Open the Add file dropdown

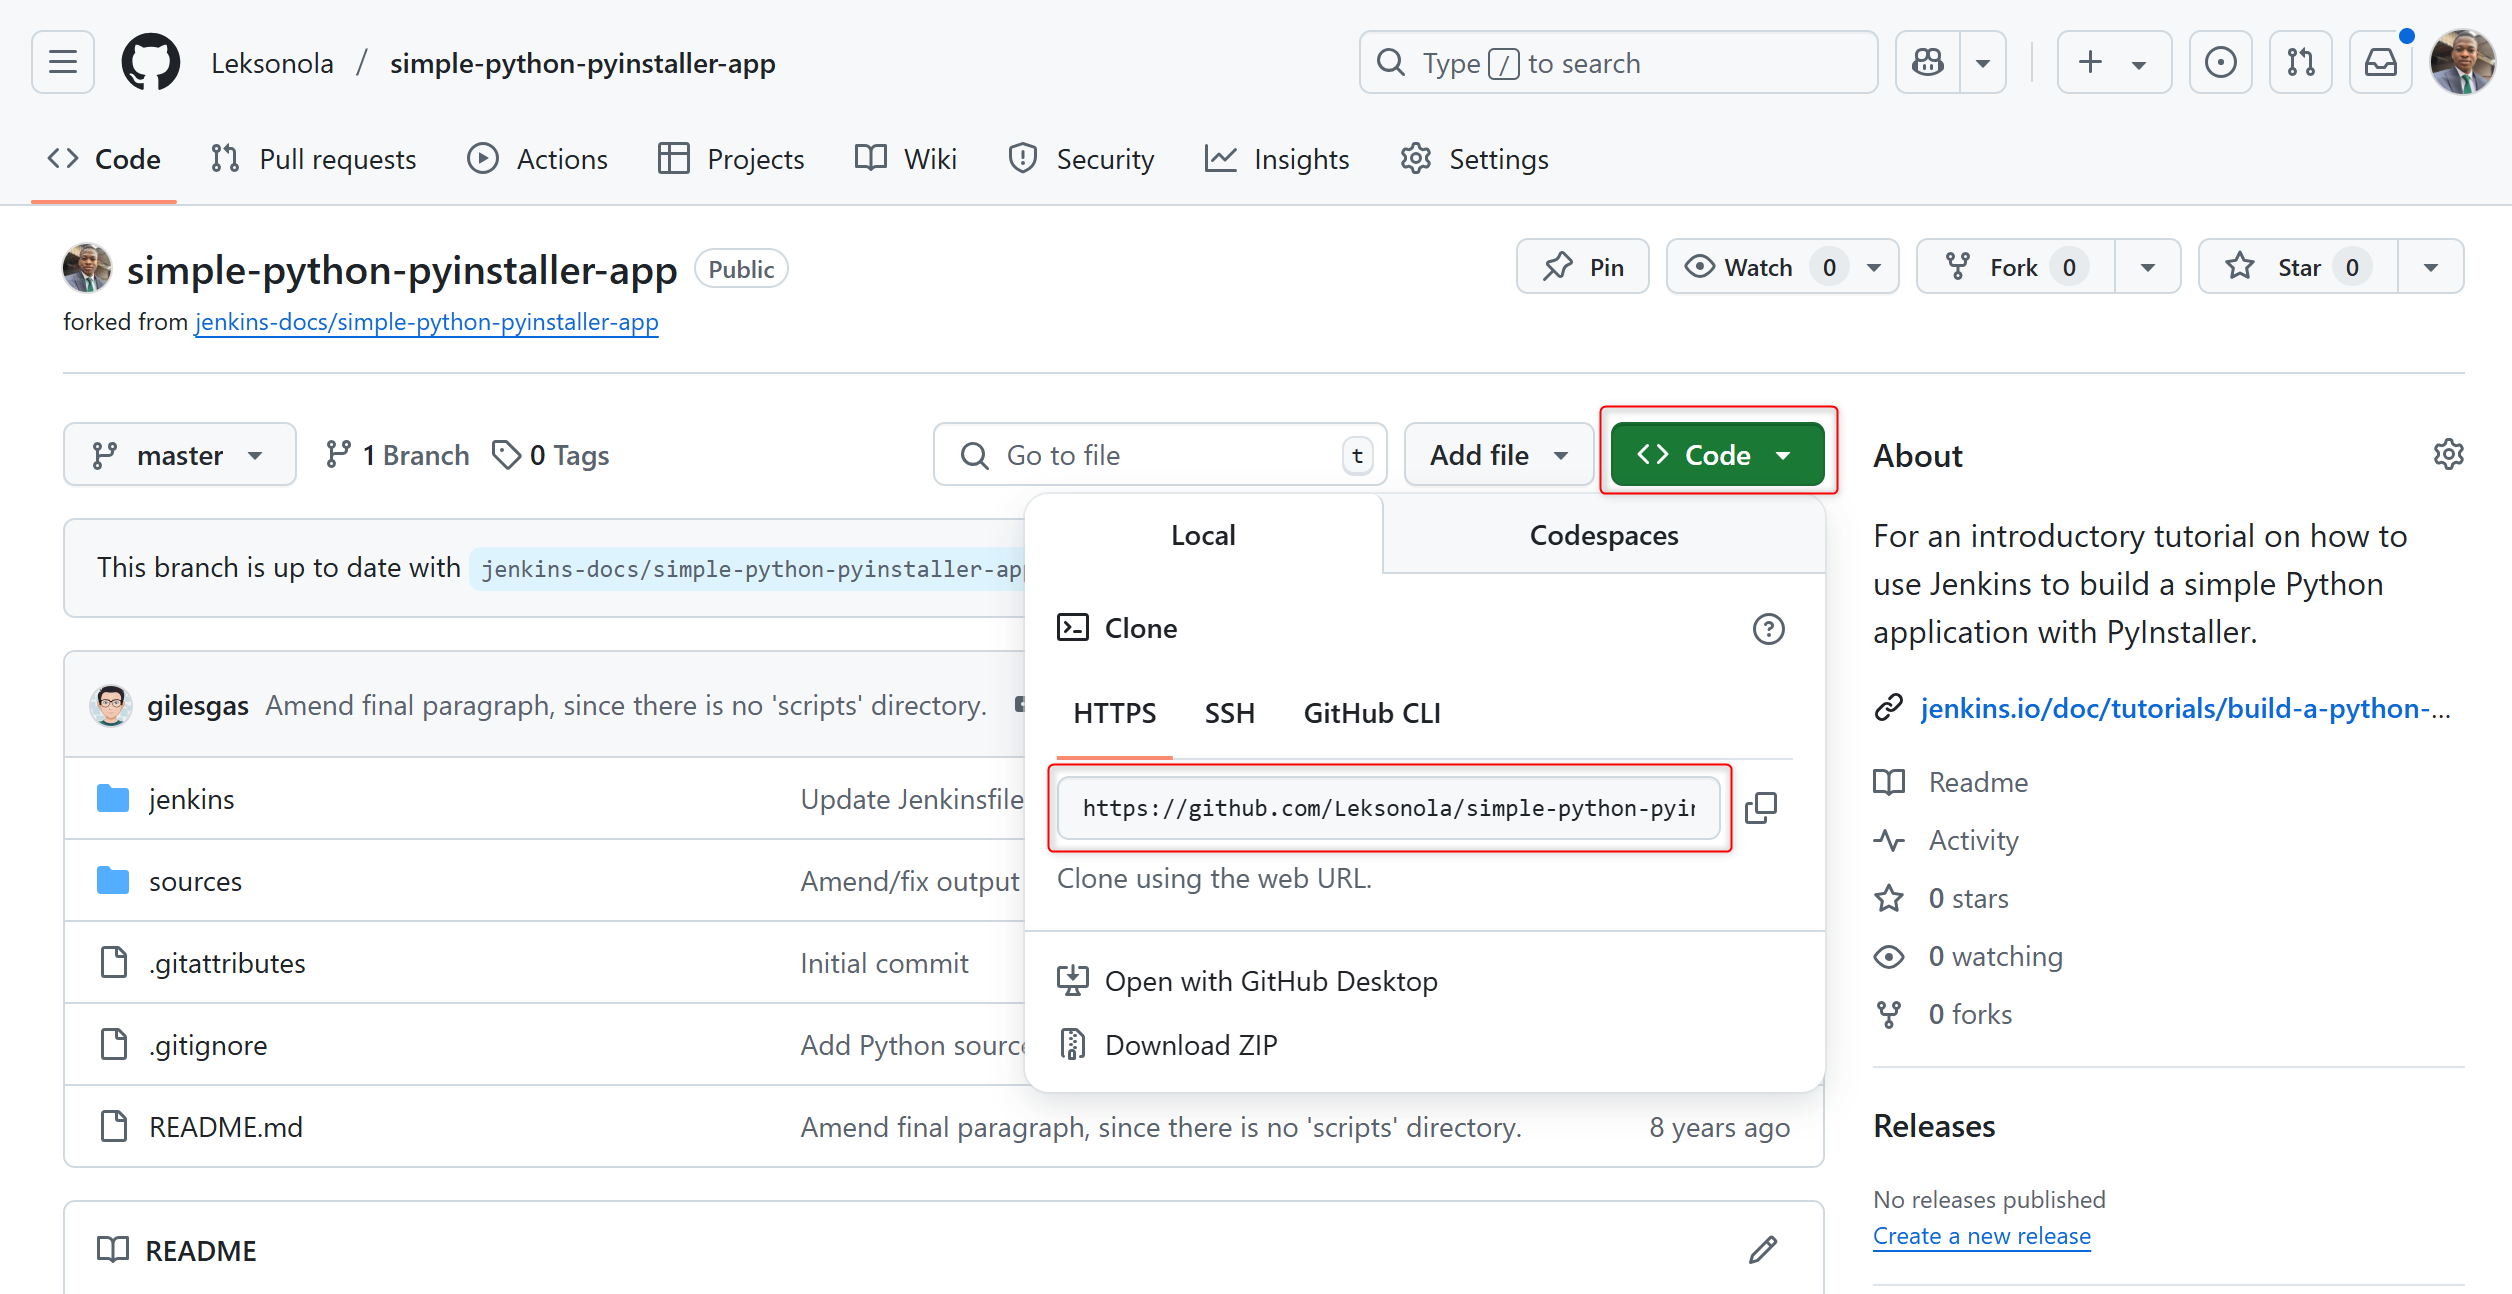point(1499,455)
